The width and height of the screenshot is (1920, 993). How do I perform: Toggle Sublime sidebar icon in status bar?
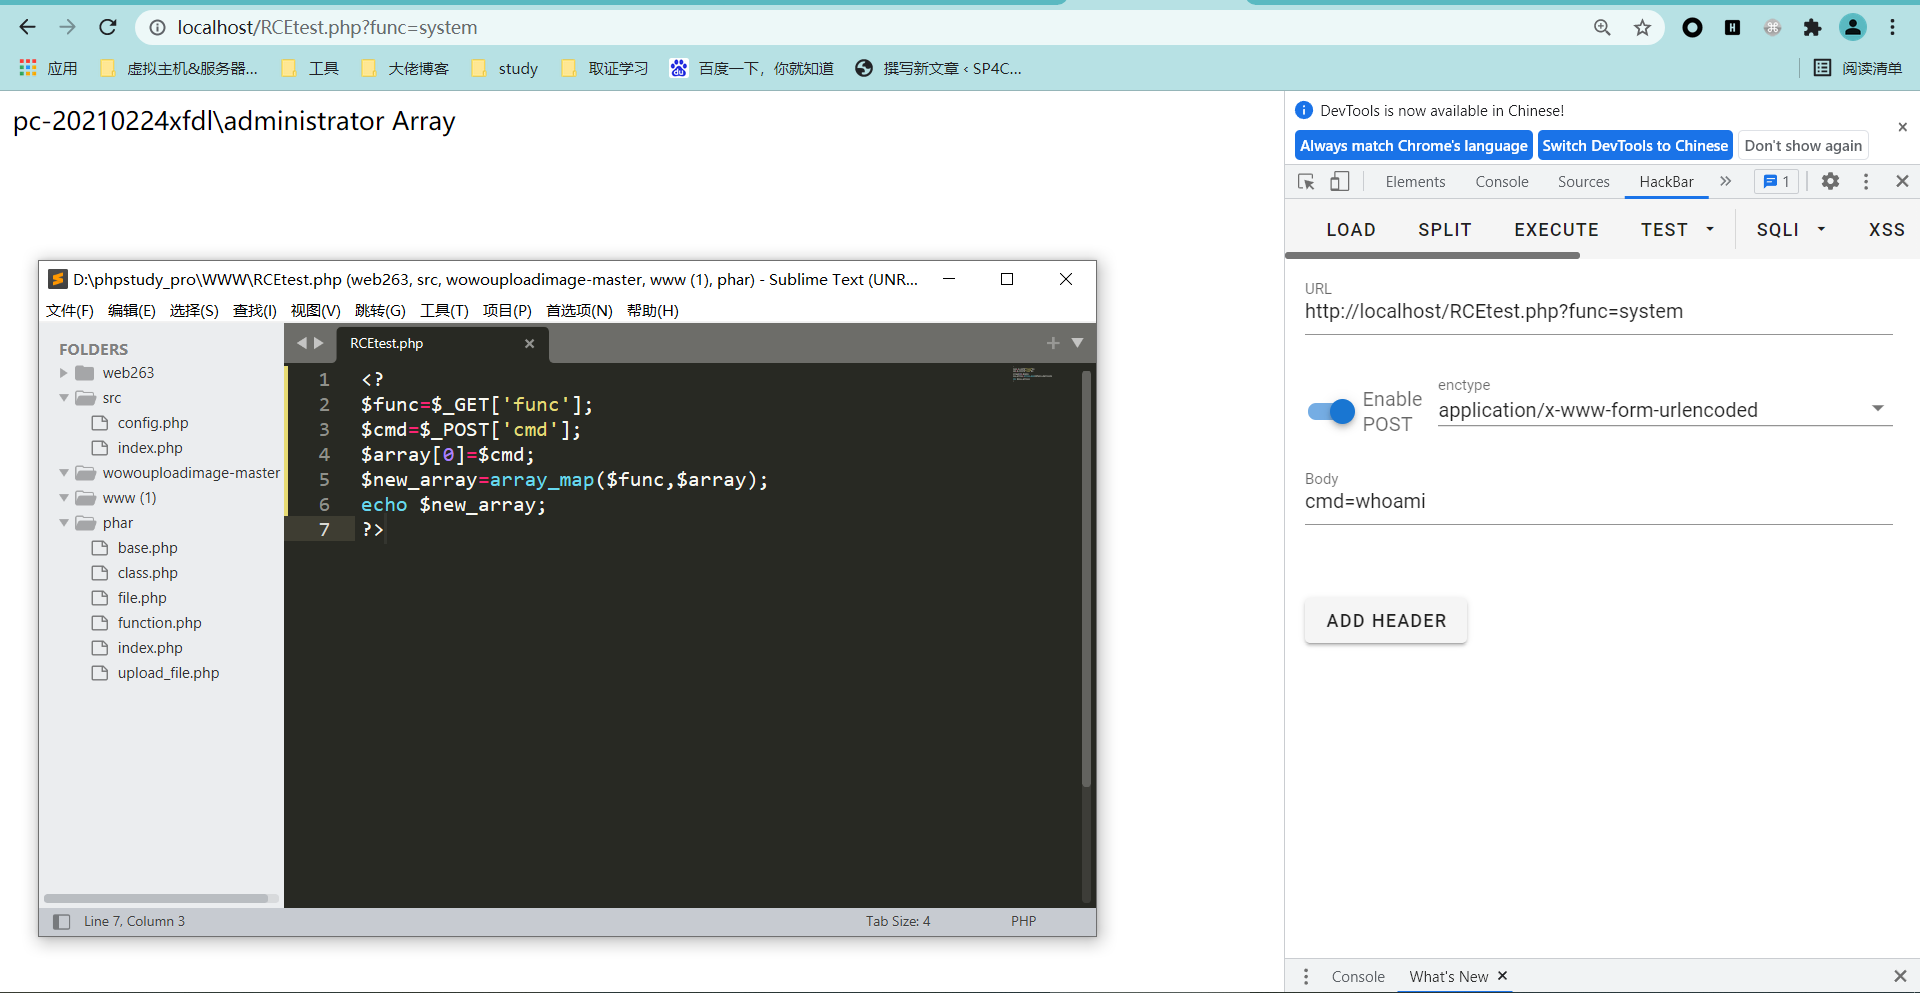(61, 921)
